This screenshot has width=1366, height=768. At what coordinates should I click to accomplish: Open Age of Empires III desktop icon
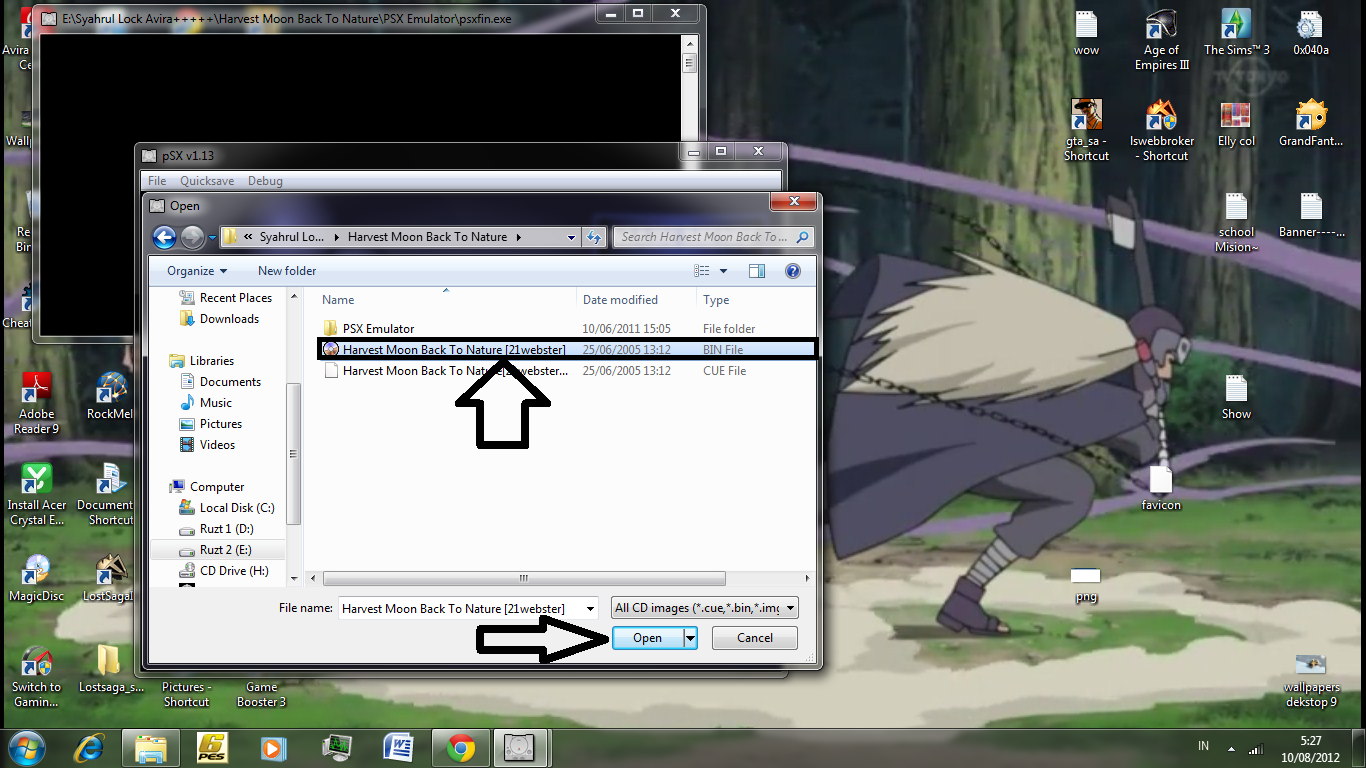click(x=1161, y=40)
